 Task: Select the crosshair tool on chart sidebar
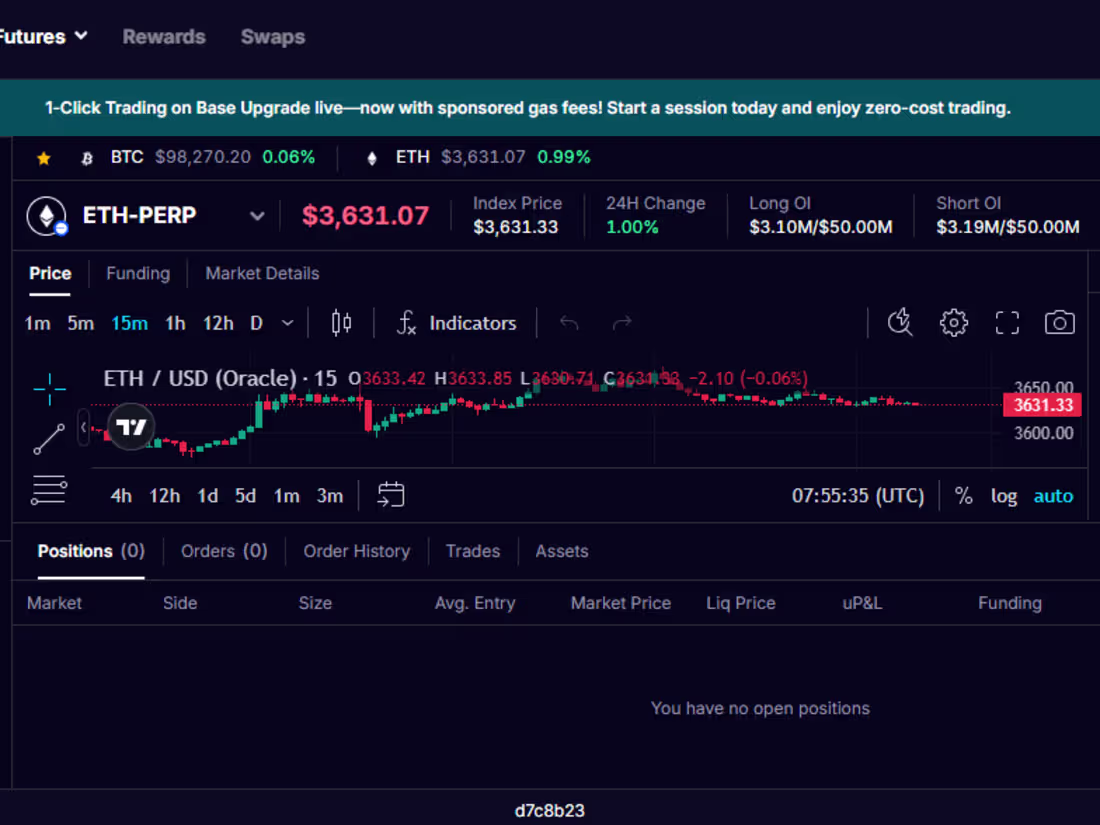48,389
